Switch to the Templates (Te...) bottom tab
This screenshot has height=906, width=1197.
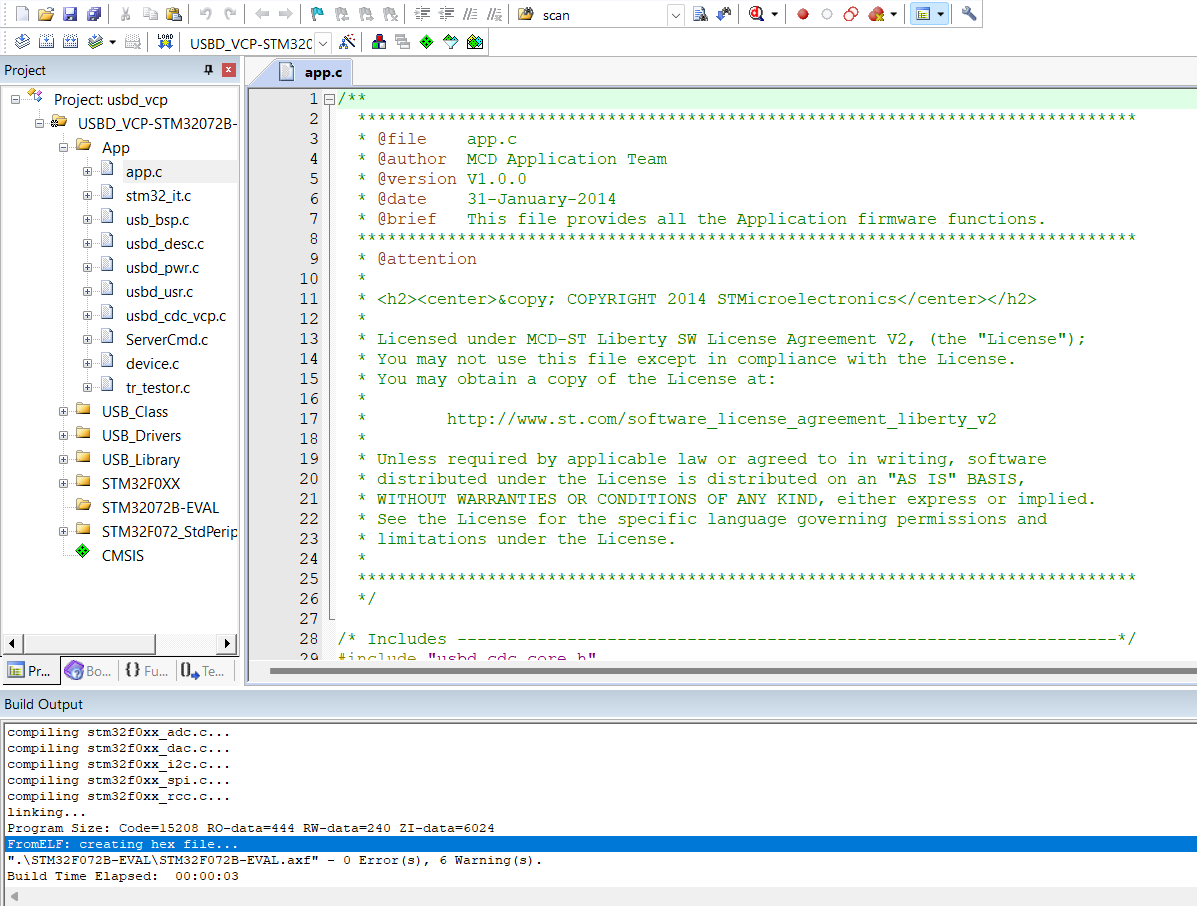[203, 671]
